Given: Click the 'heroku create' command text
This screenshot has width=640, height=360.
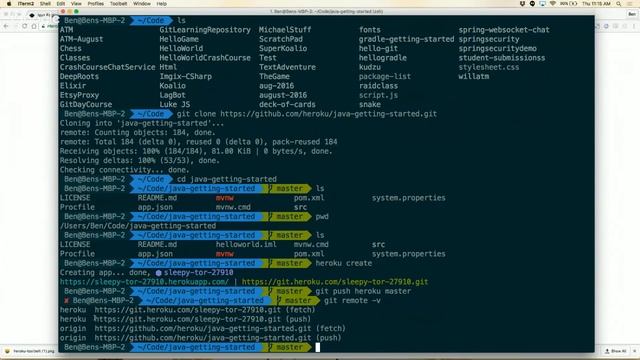Looking at the screenshot, I should [344, 263].
